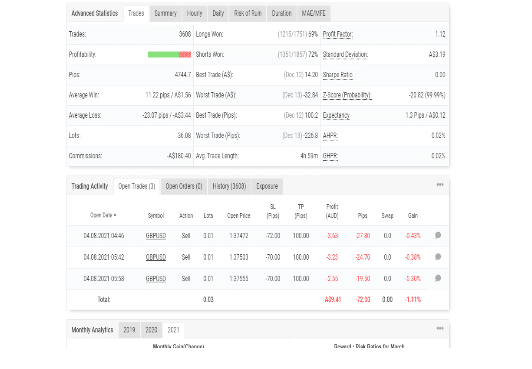Show 2020 monthly analytics
This screenshot has height=369, width=532.
[151, 330]
